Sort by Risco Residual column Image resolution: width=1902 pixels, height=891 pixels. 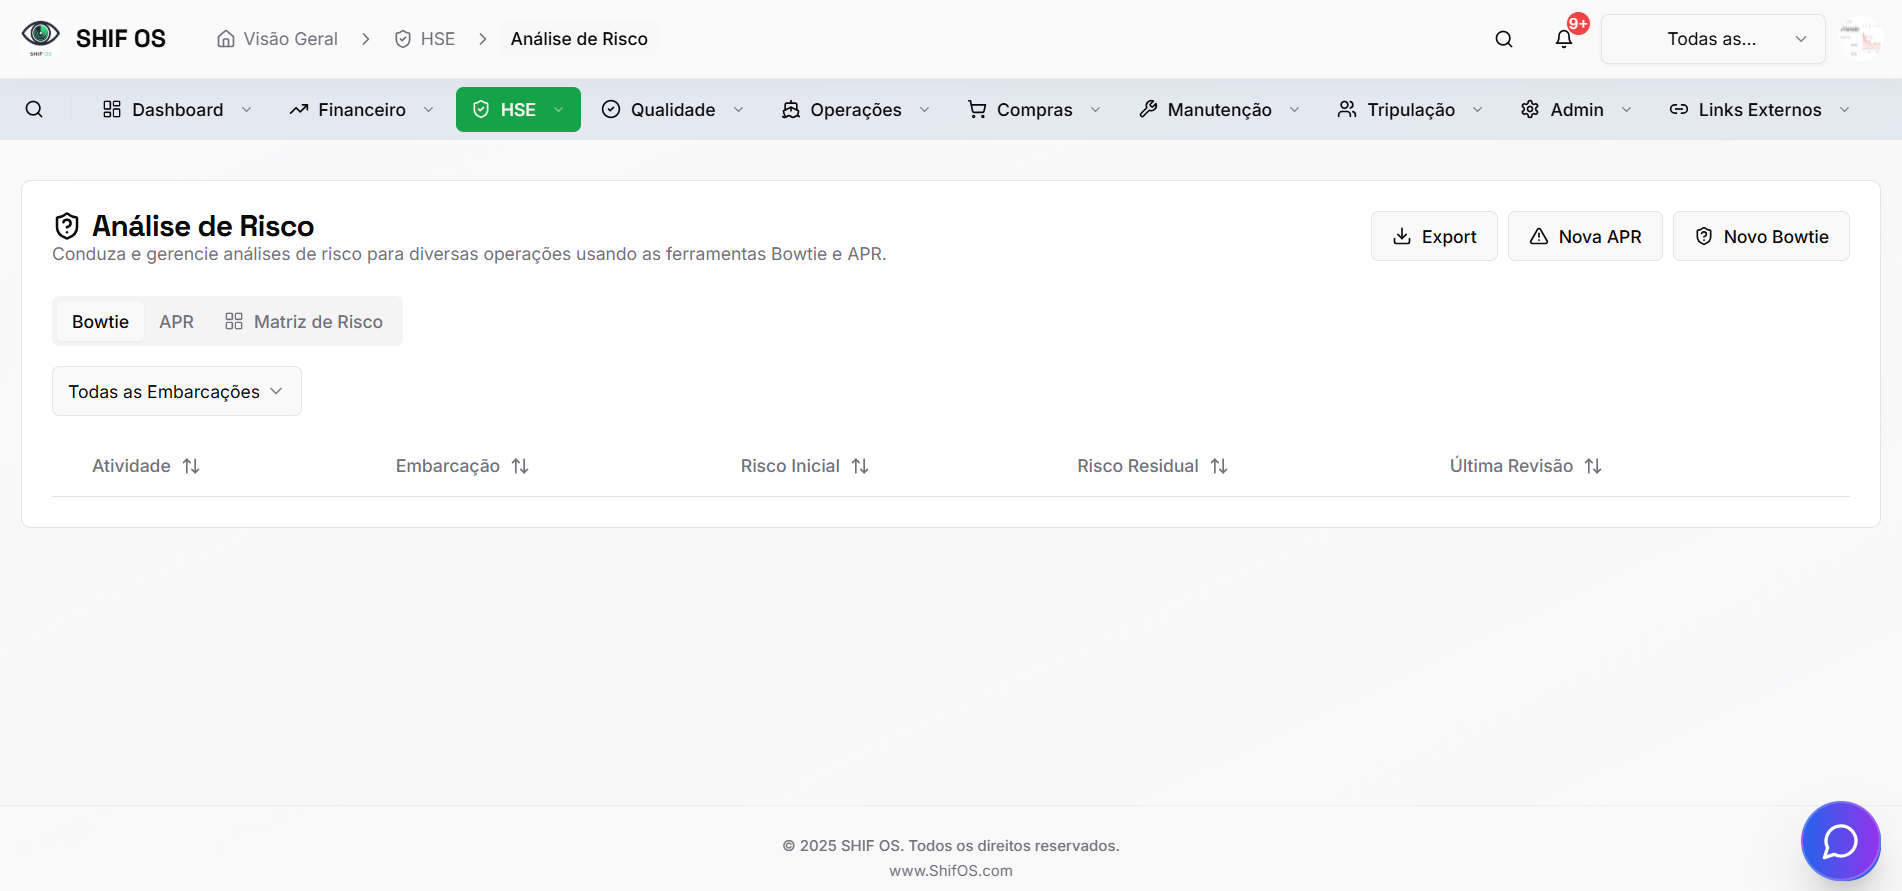pyautogui.click(x=1219, y=466)
